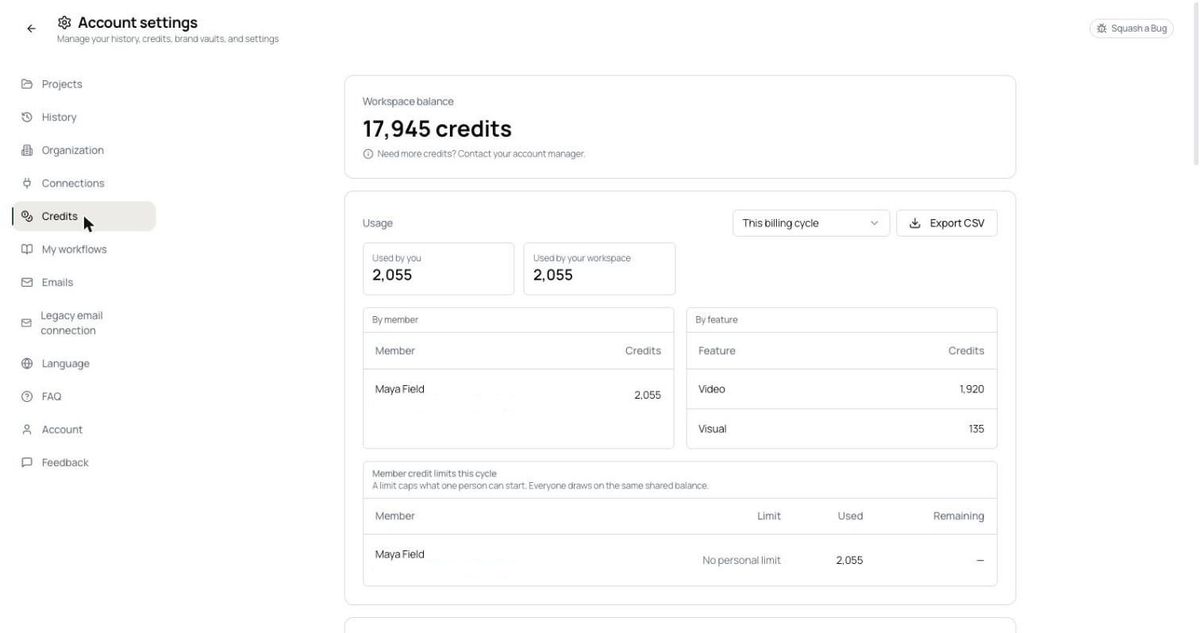The height and width of the screenshot is (633, 1200).
Task: Open the Emails section
Action: point(83,282)
